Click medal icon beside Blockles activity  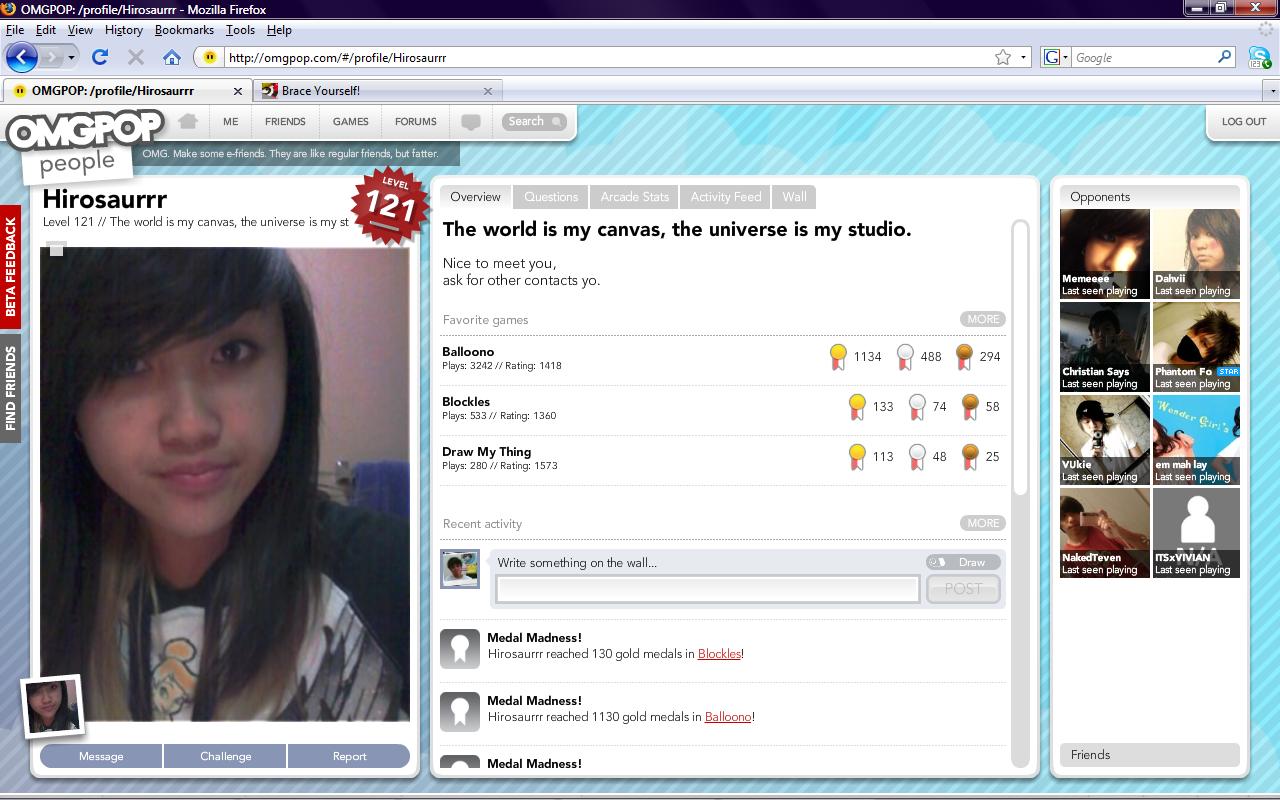click(460, 649)
